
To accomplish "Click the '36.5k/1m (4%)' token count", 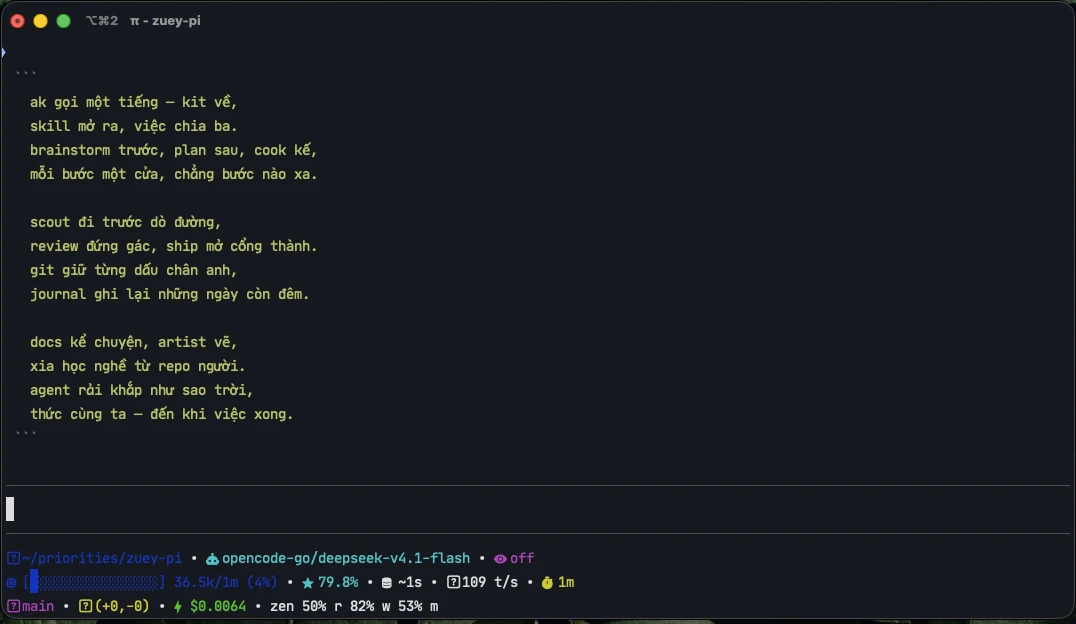I will (225, 582).
